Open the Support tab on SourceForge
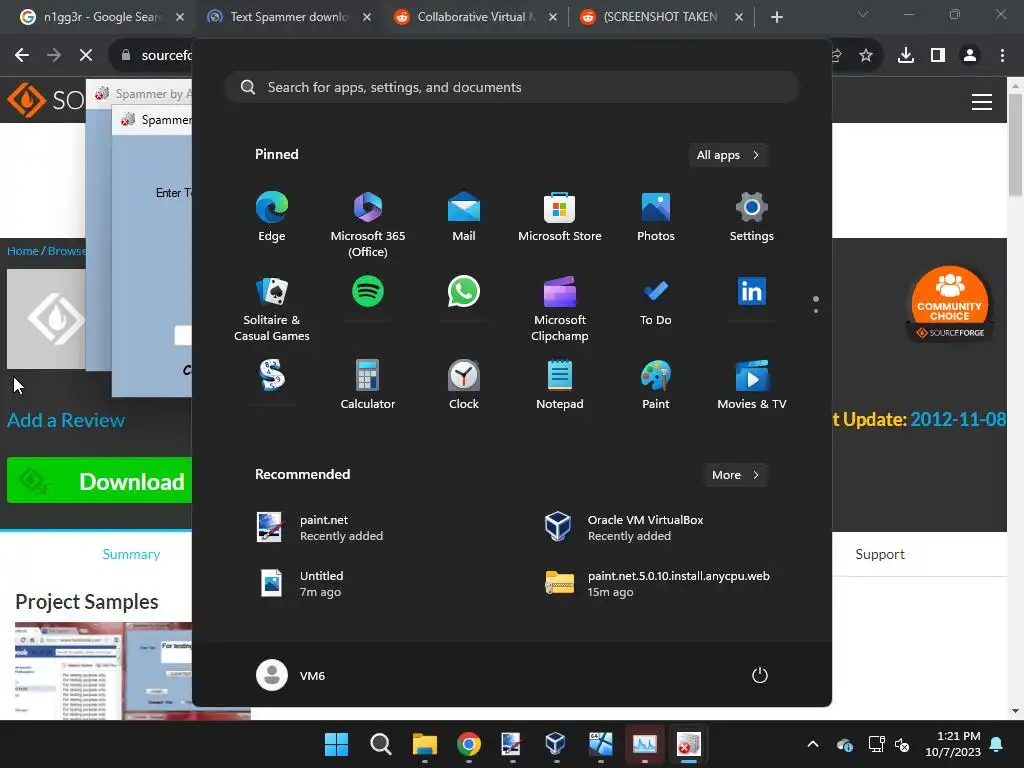Screen dimensions: 1024x768 (880, 554)
